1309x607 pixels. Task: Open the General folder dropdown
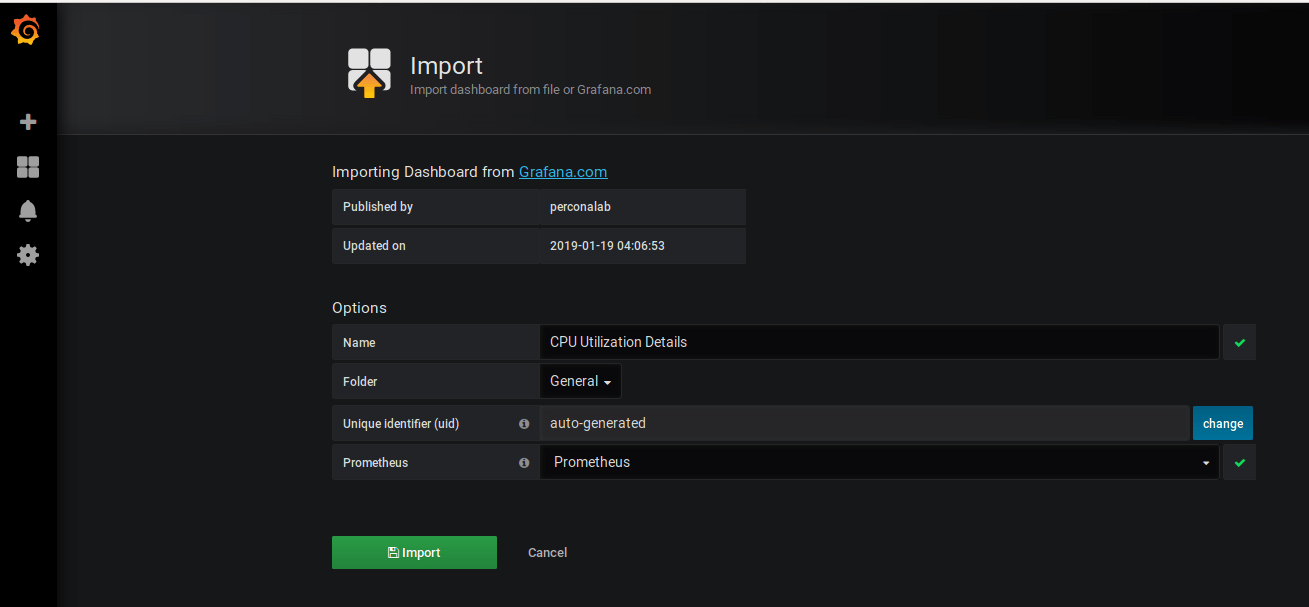(x=580, y=381)
